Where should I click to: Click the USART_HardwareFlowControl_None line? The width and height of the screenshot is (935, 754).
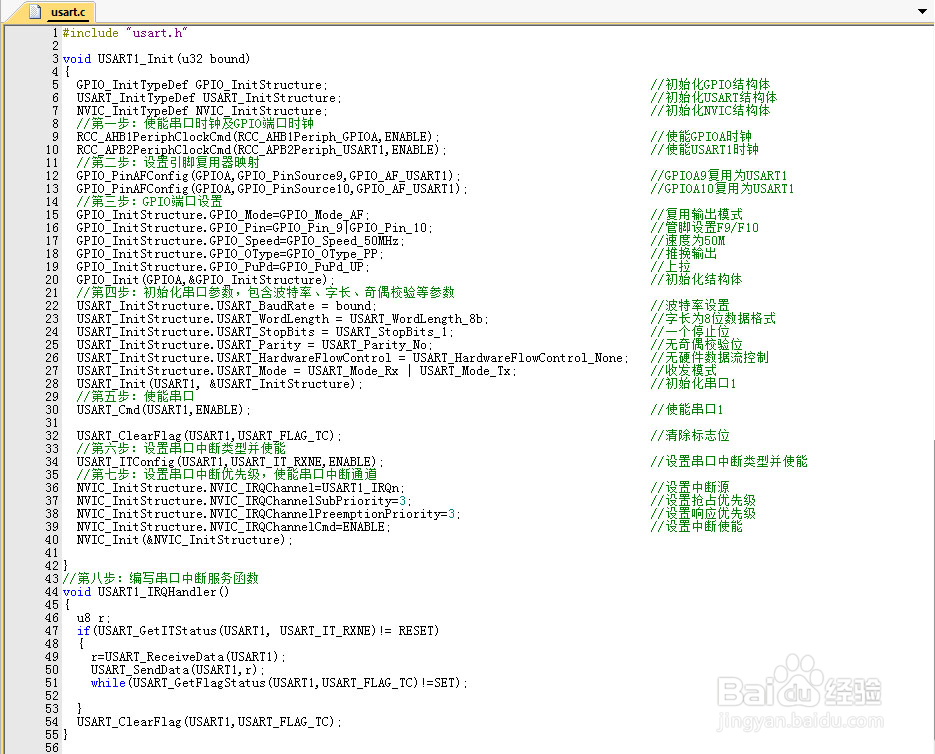pyautogui.click(x=352, y=358)
